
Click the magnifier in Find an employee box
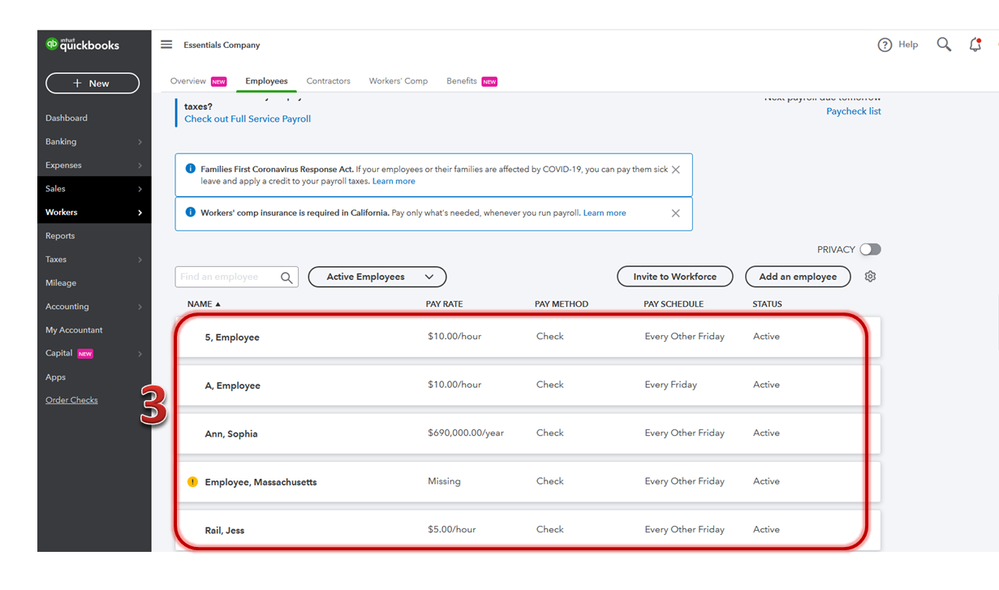(x=287, y=277)
